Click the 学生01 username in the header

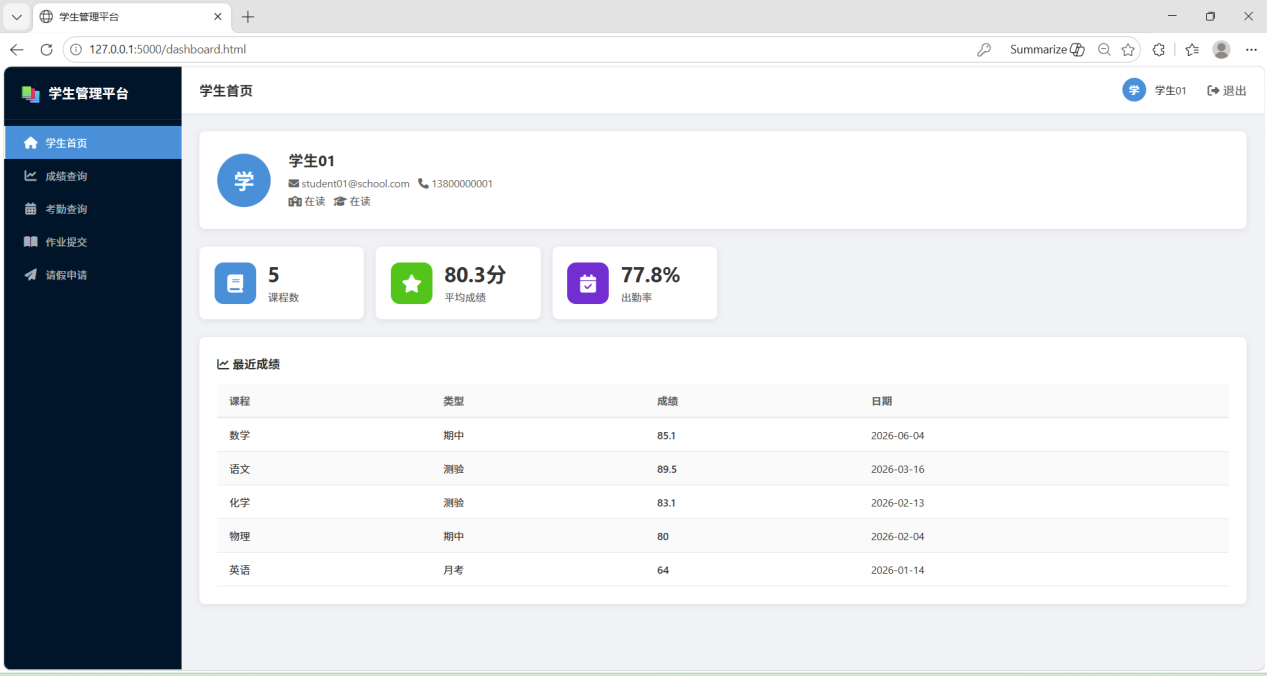click(1170, 91)
